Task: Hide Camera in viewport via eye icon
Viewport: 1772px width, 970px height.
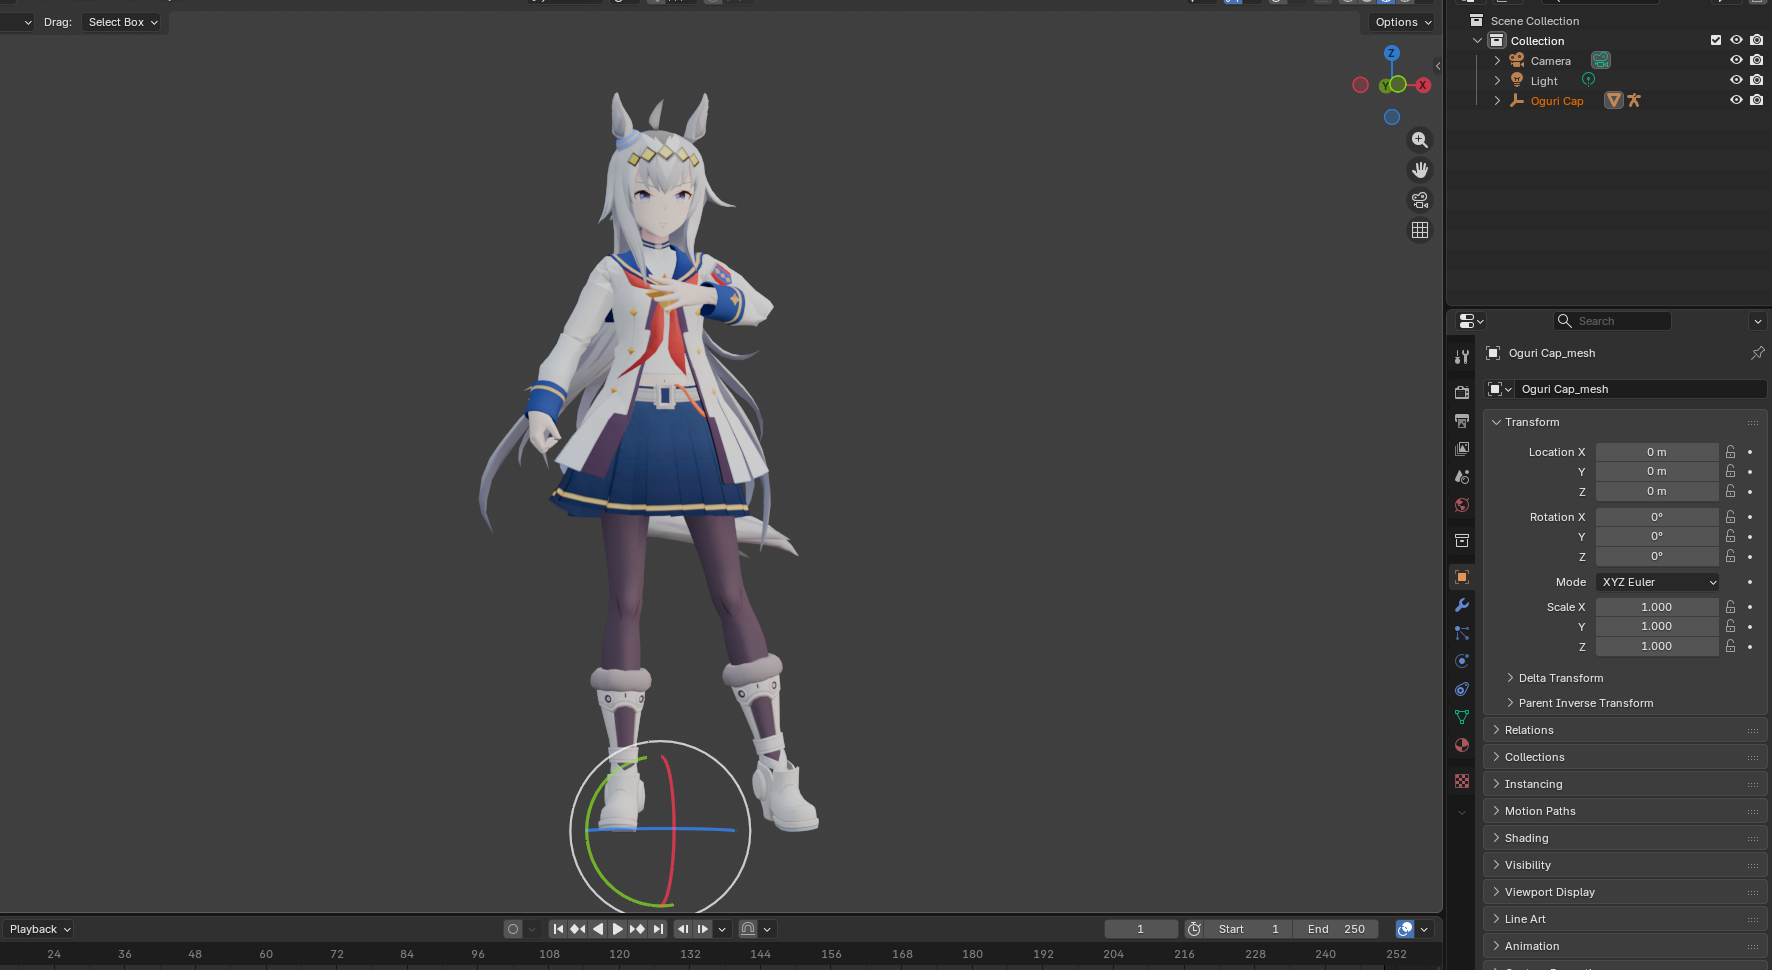Action: [1736, 60]
